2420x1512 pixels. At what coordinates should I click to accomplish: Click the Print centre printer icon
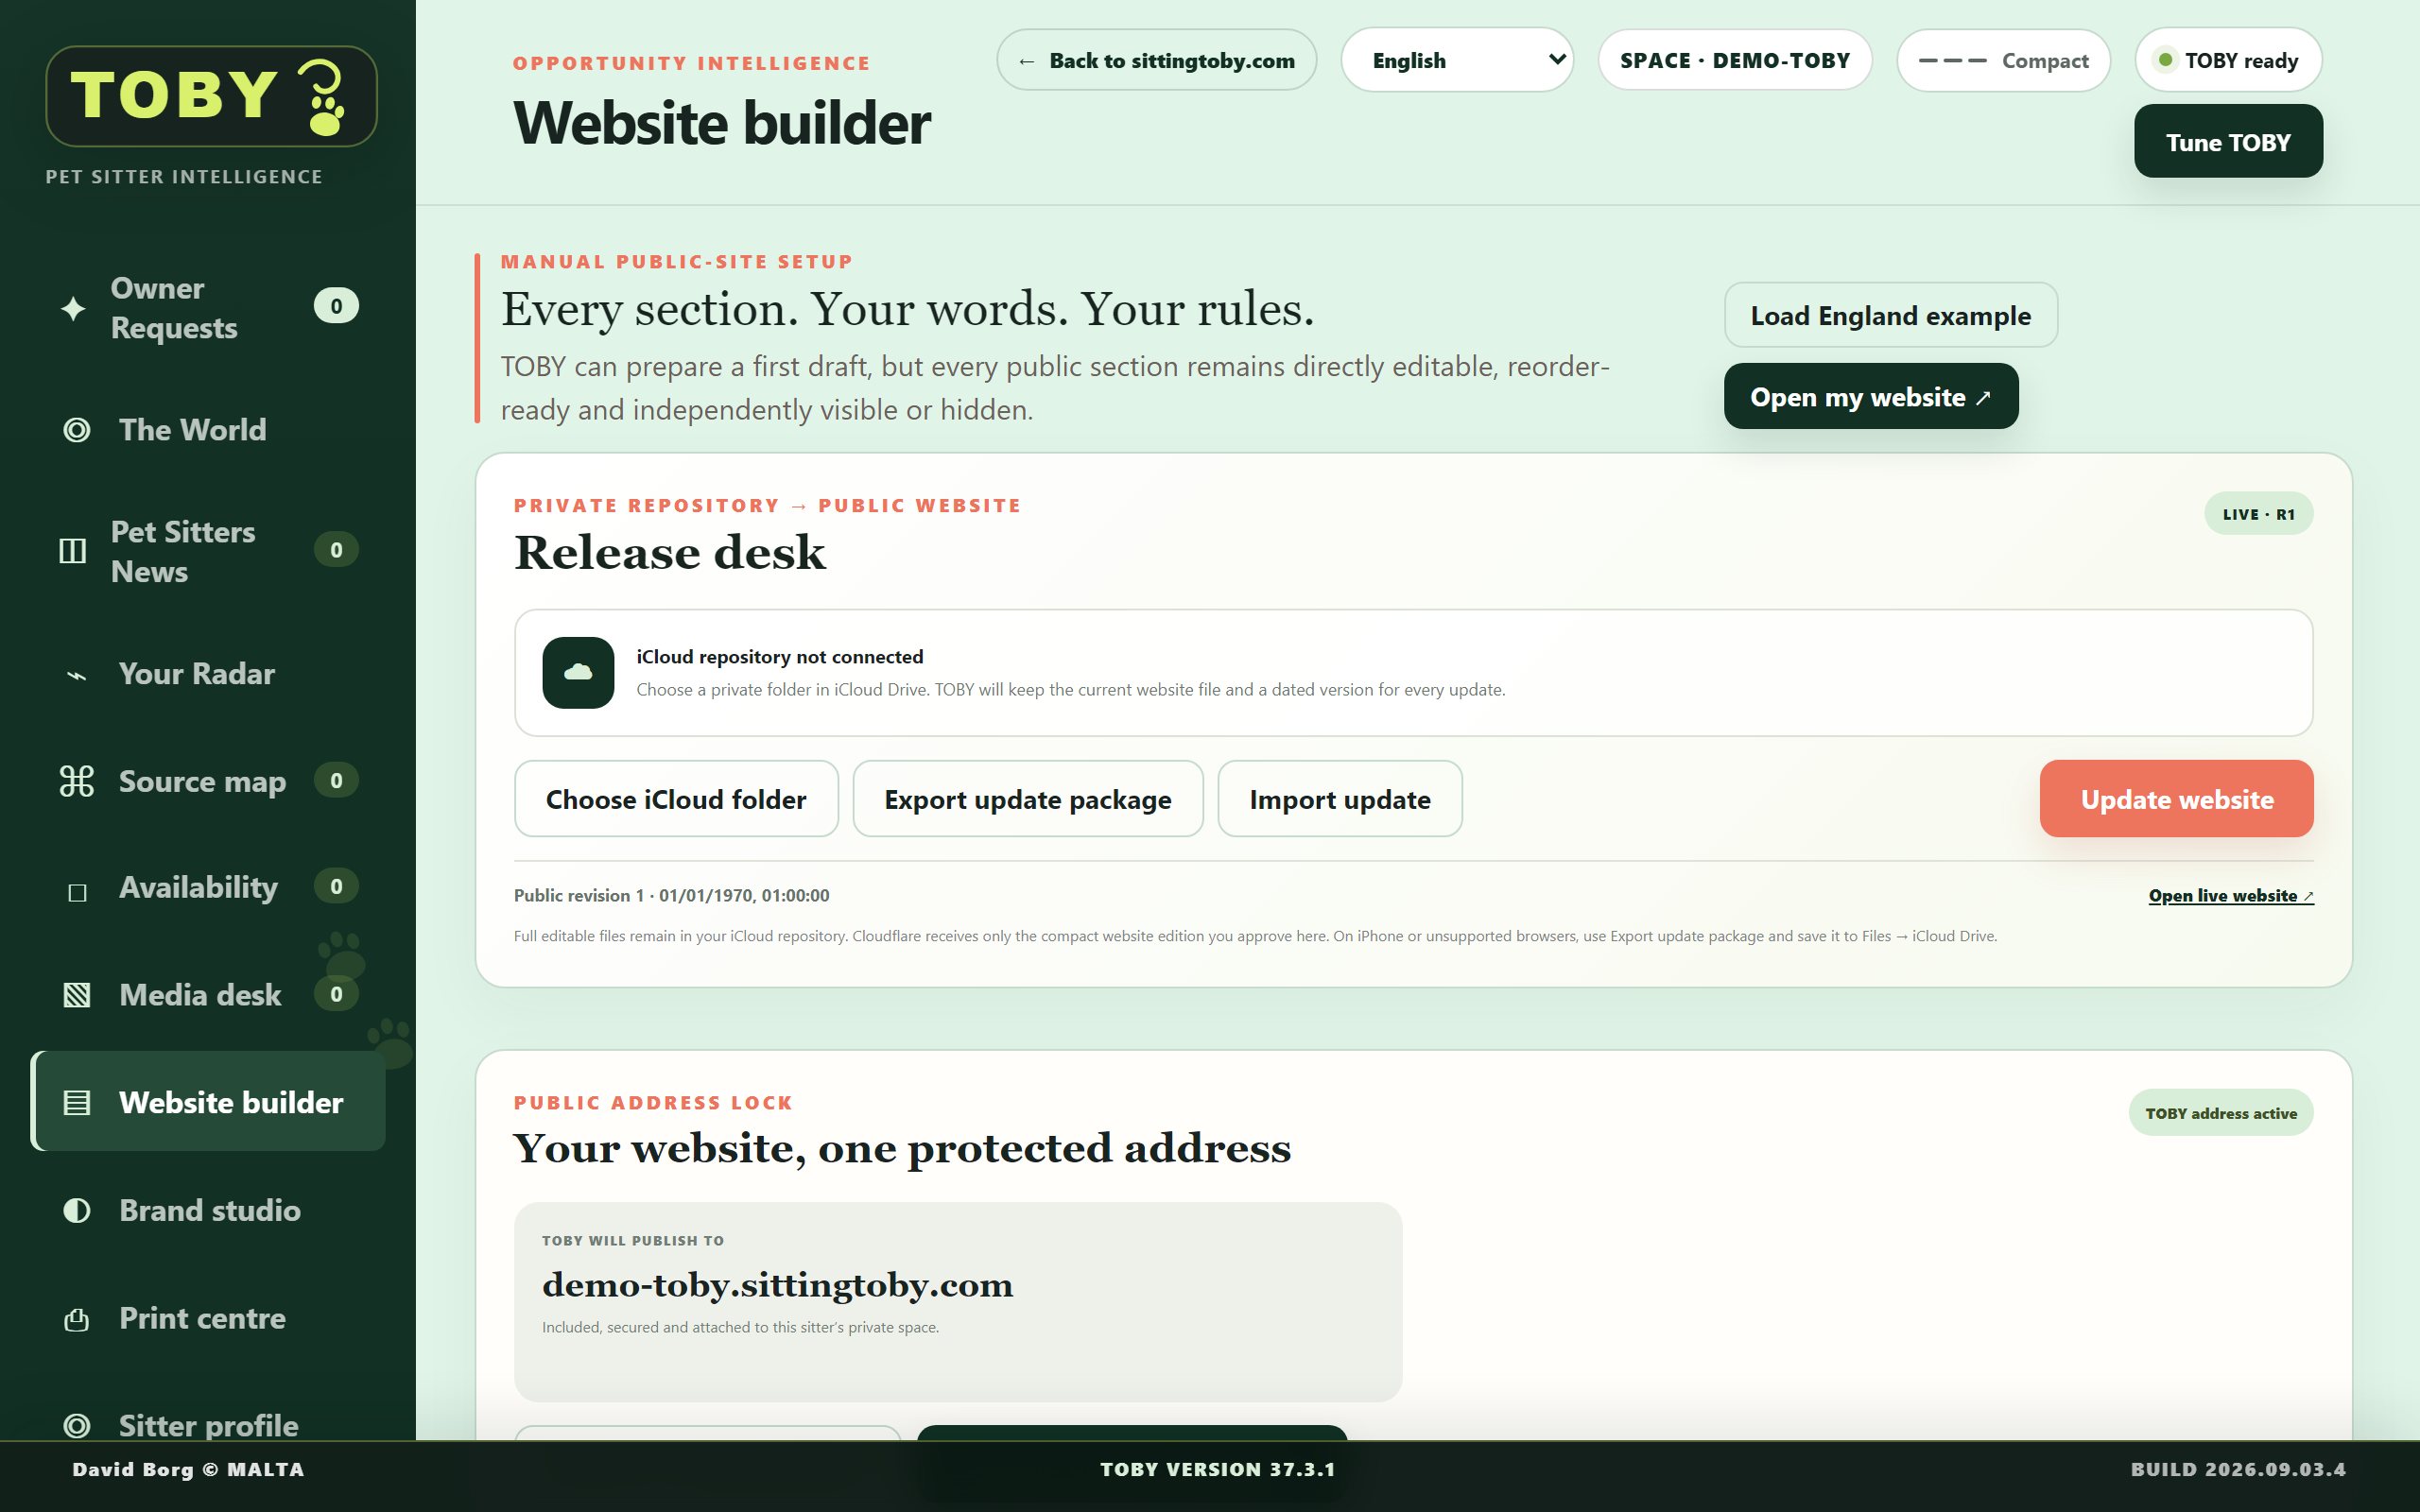[77, 1320]
